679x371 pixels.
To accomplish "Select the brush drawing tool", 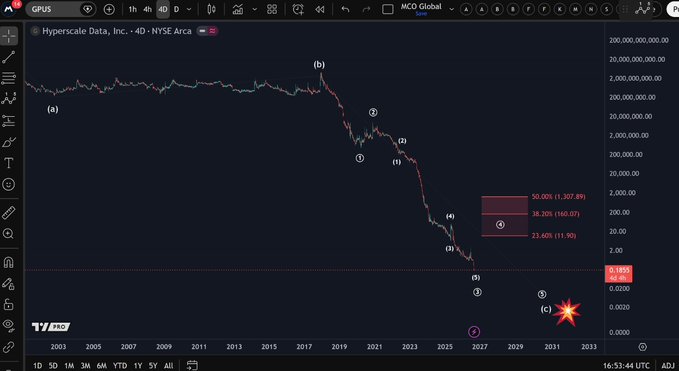I will point(9,142).
